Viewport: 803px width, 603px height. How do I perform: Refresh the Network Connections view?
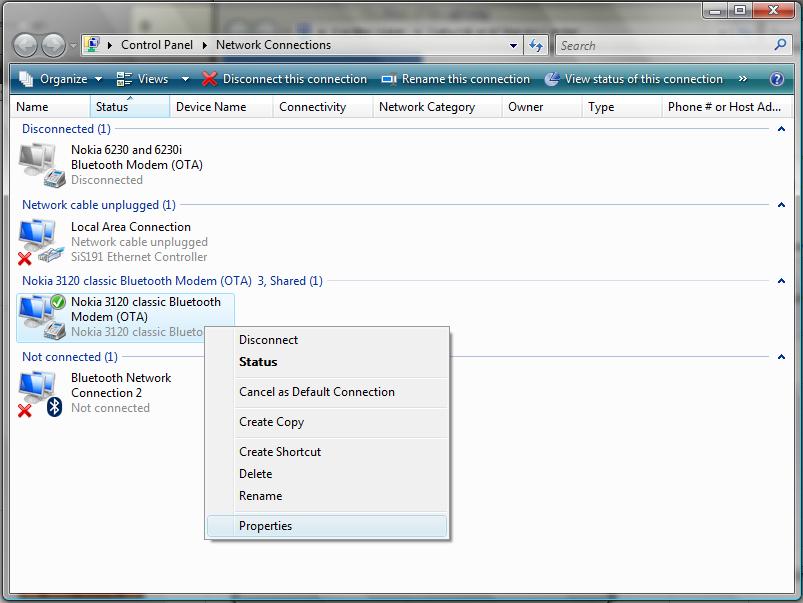[x=536, y=46]
